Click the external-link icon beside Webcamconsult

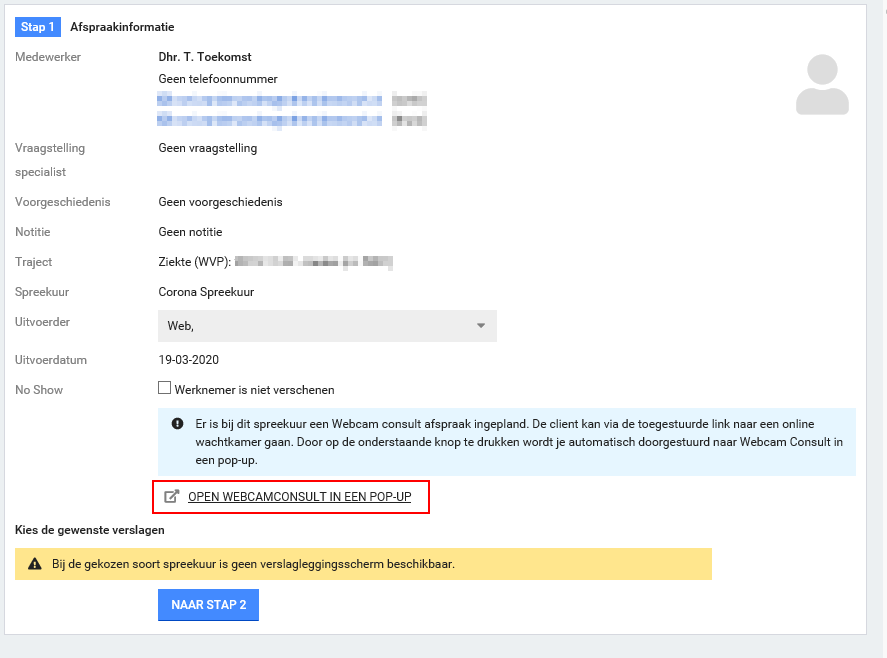[171, 497]
